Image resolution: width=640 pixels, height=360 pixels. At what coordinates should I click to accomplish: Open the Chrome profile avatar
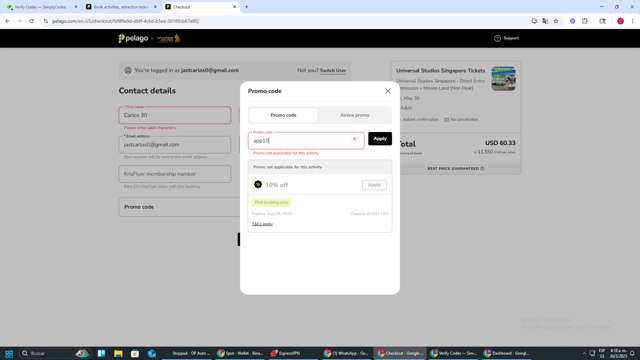click(x=620, y=21)
